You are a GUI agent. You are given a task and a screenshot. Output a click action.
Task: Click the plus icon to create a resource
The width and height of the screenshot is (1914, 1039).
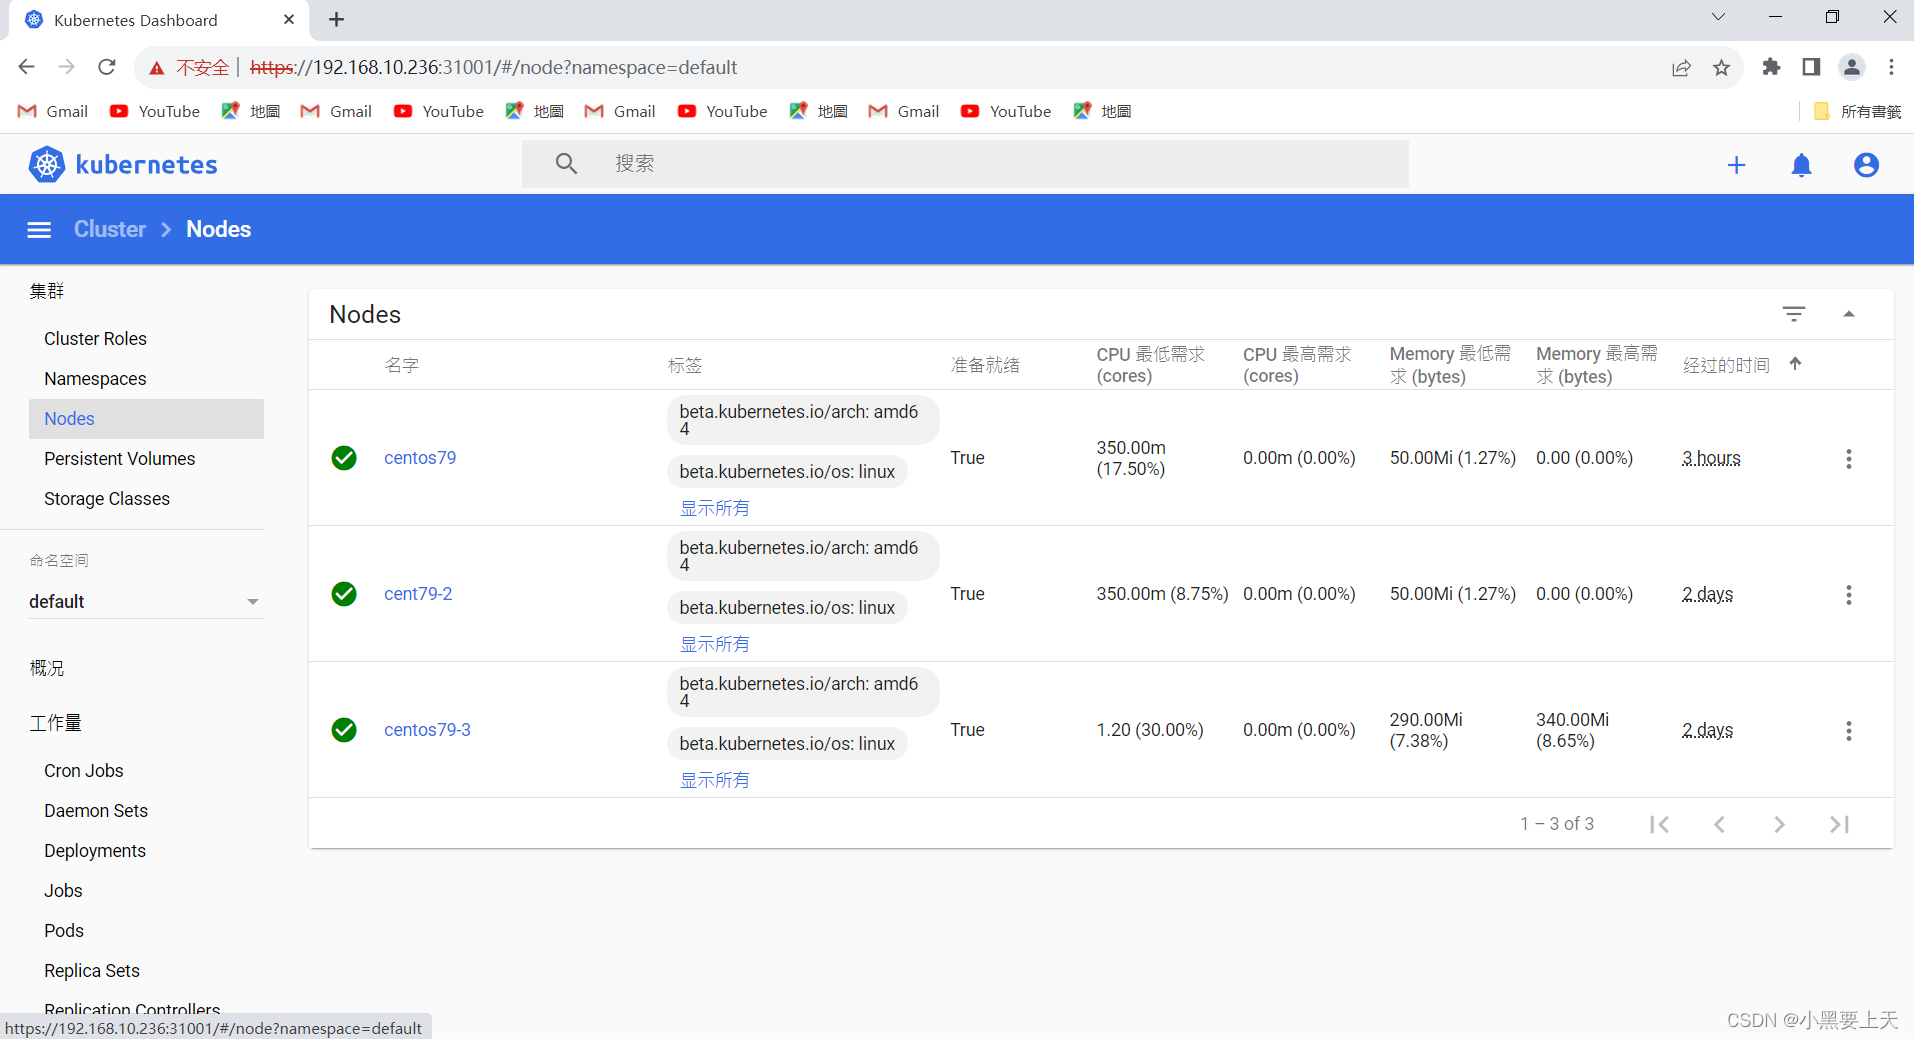(x=1737, y=164)
